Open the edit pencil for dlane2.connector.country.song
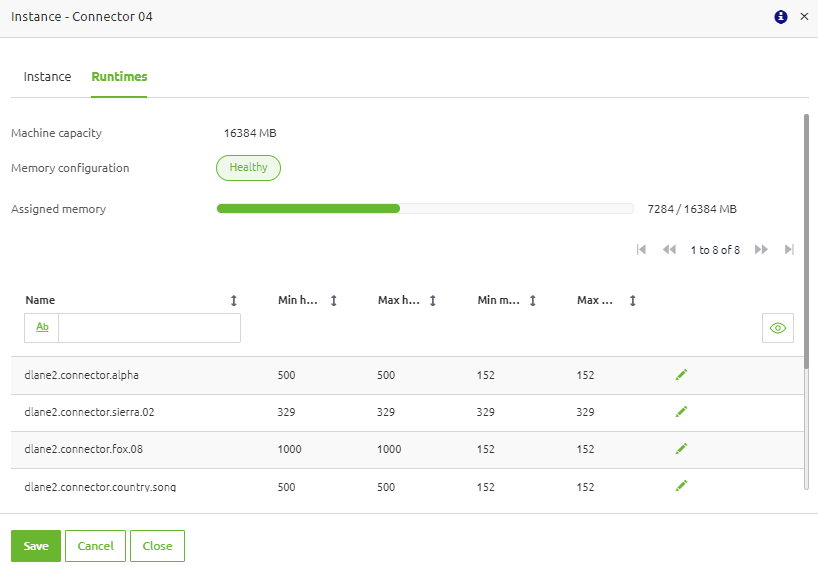The width and height of the screenshot is (818, 570). click(x=681, y=486)
